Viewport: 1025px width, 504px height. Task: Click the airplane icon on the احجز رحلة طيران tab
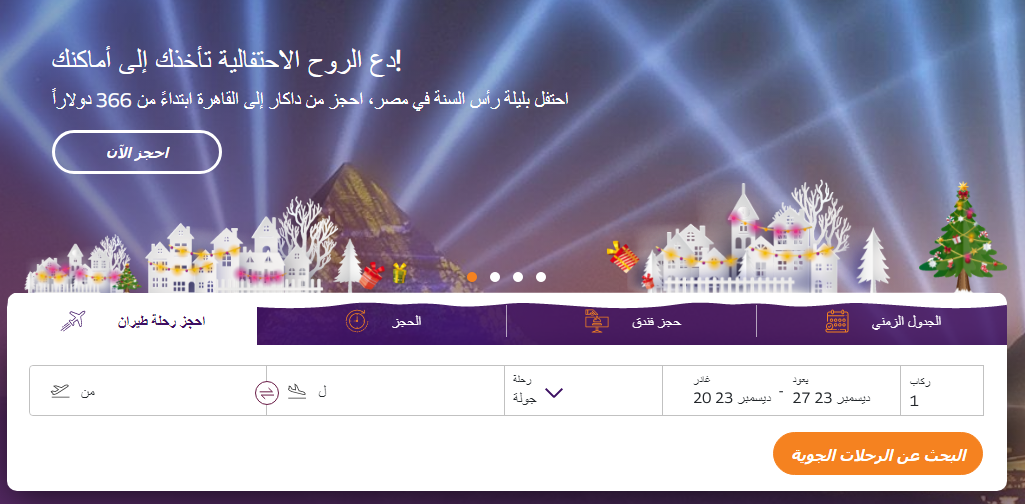(x=73, y=321)
